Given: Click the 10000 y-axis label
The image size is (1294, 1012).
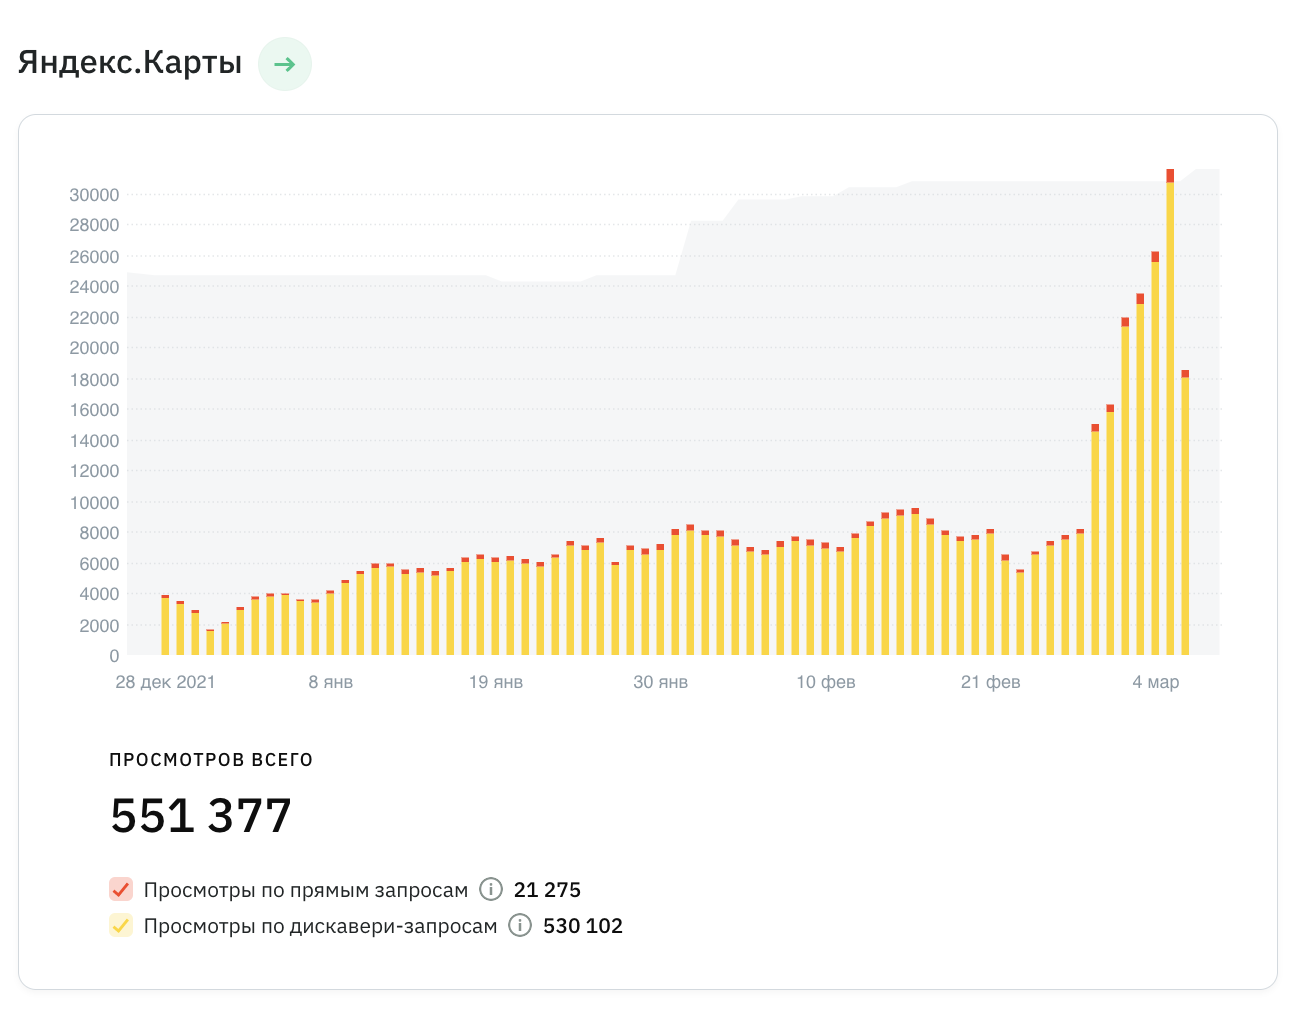Looking at the screenshot, I should click(x=94, y=503).
